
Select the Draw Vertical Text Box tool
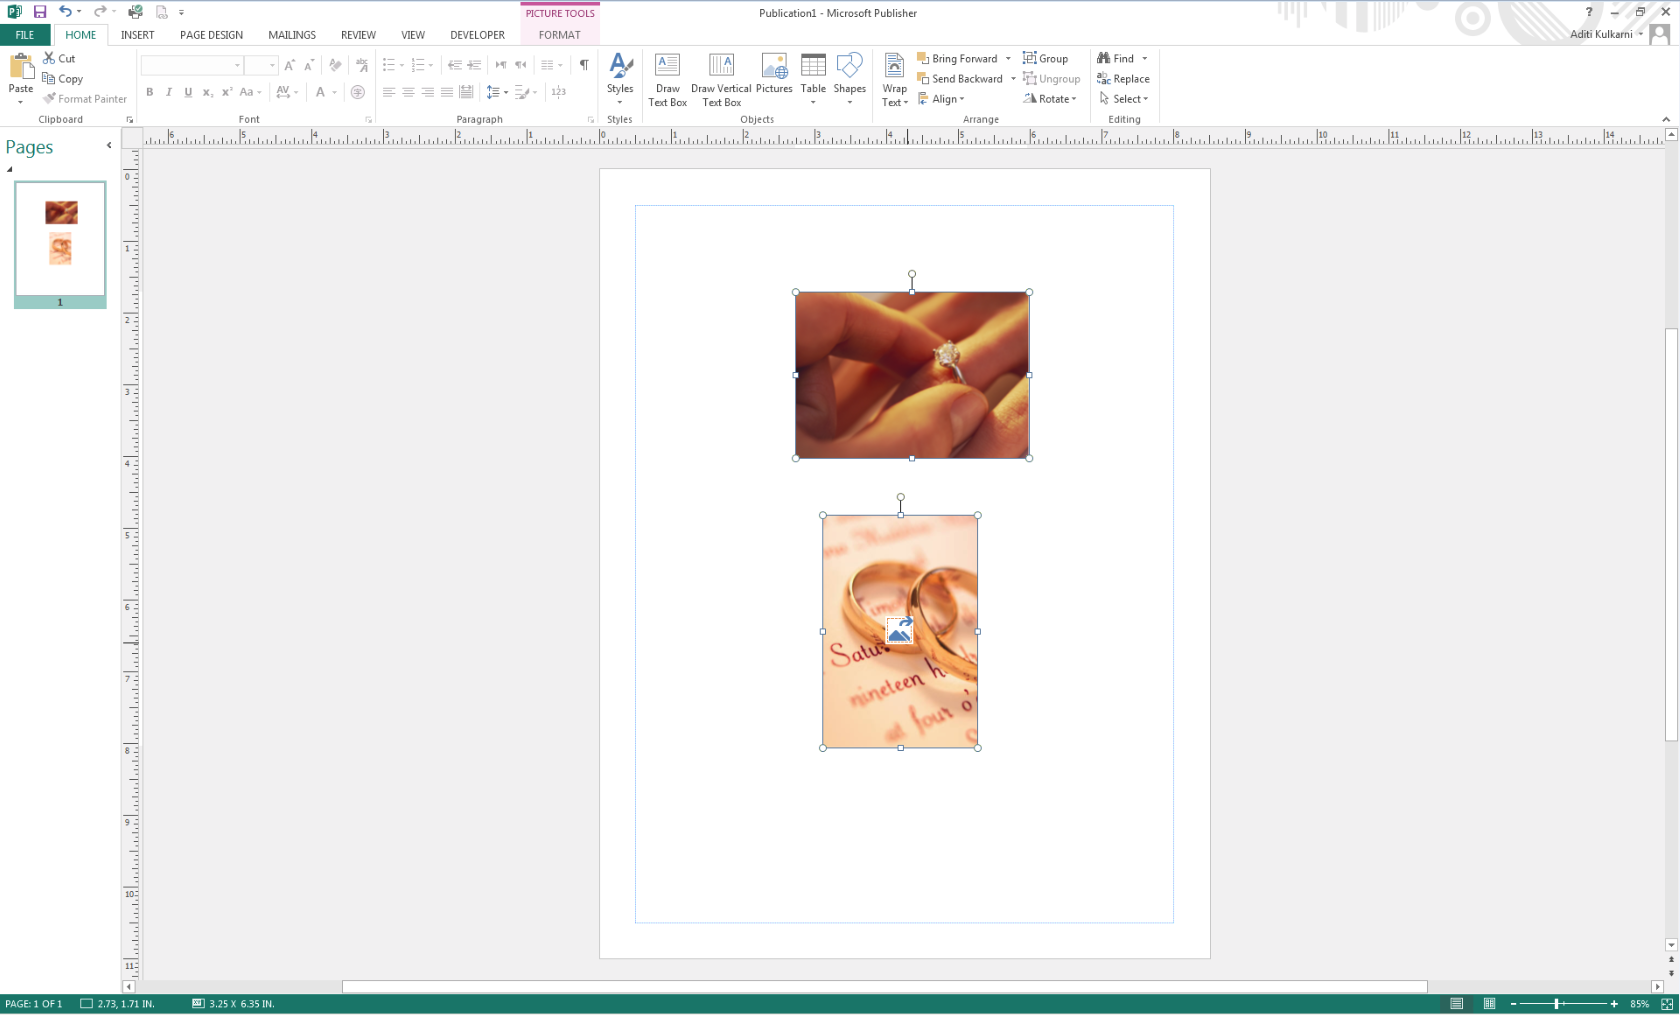click(721, 78)
